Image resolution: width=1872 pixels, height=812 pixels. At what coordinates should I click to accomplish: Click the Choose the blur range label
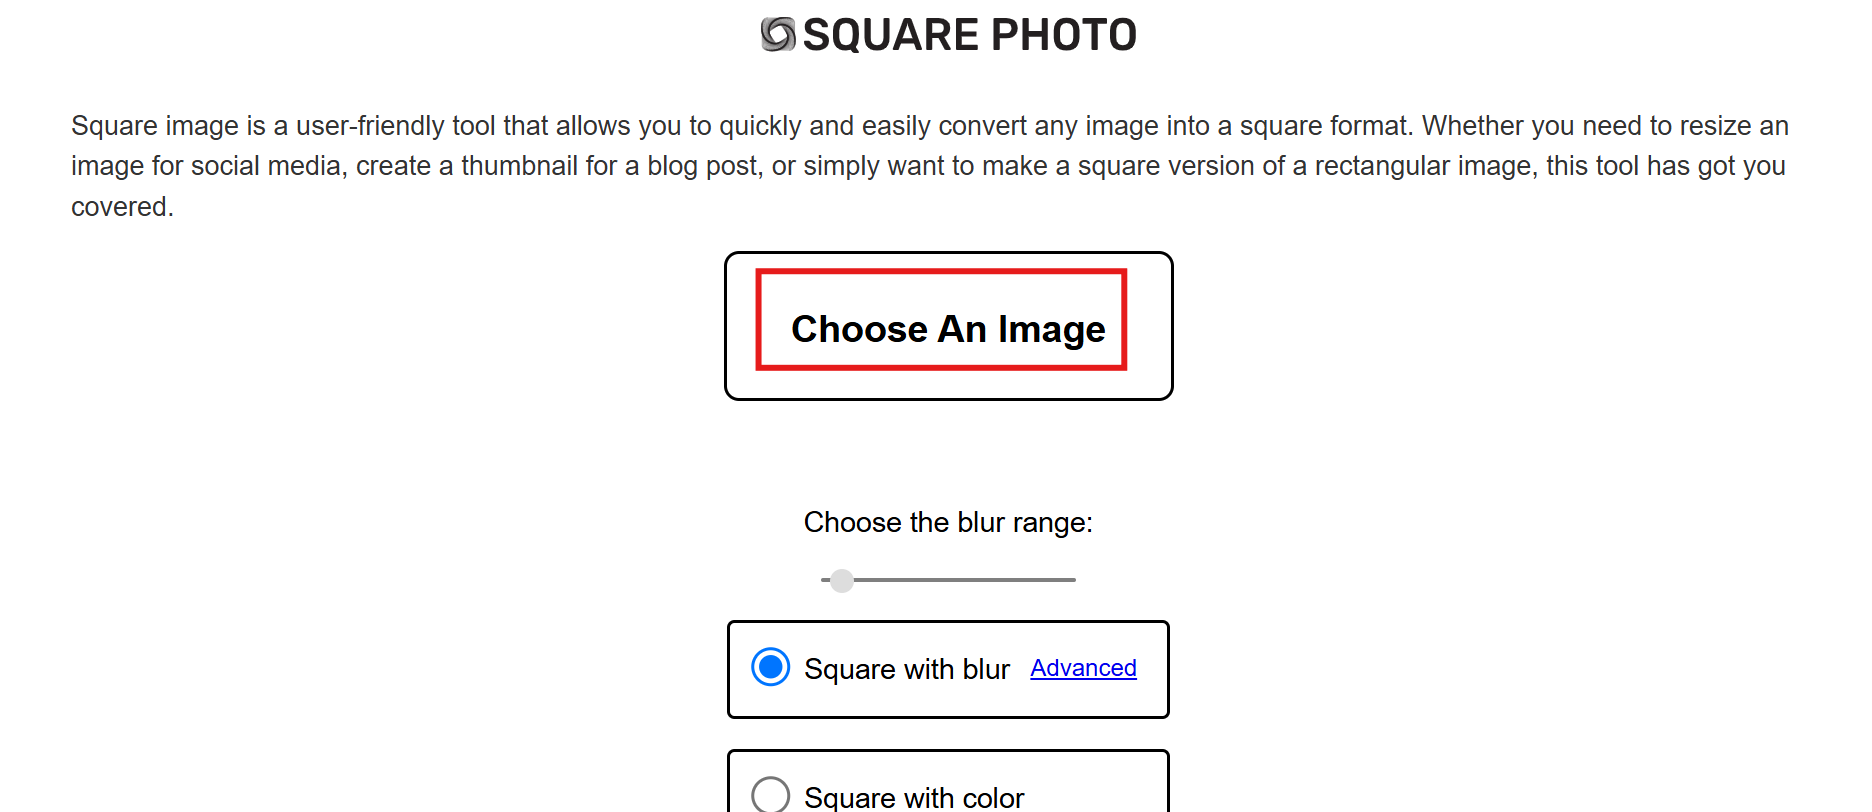[x=947, y=522]
